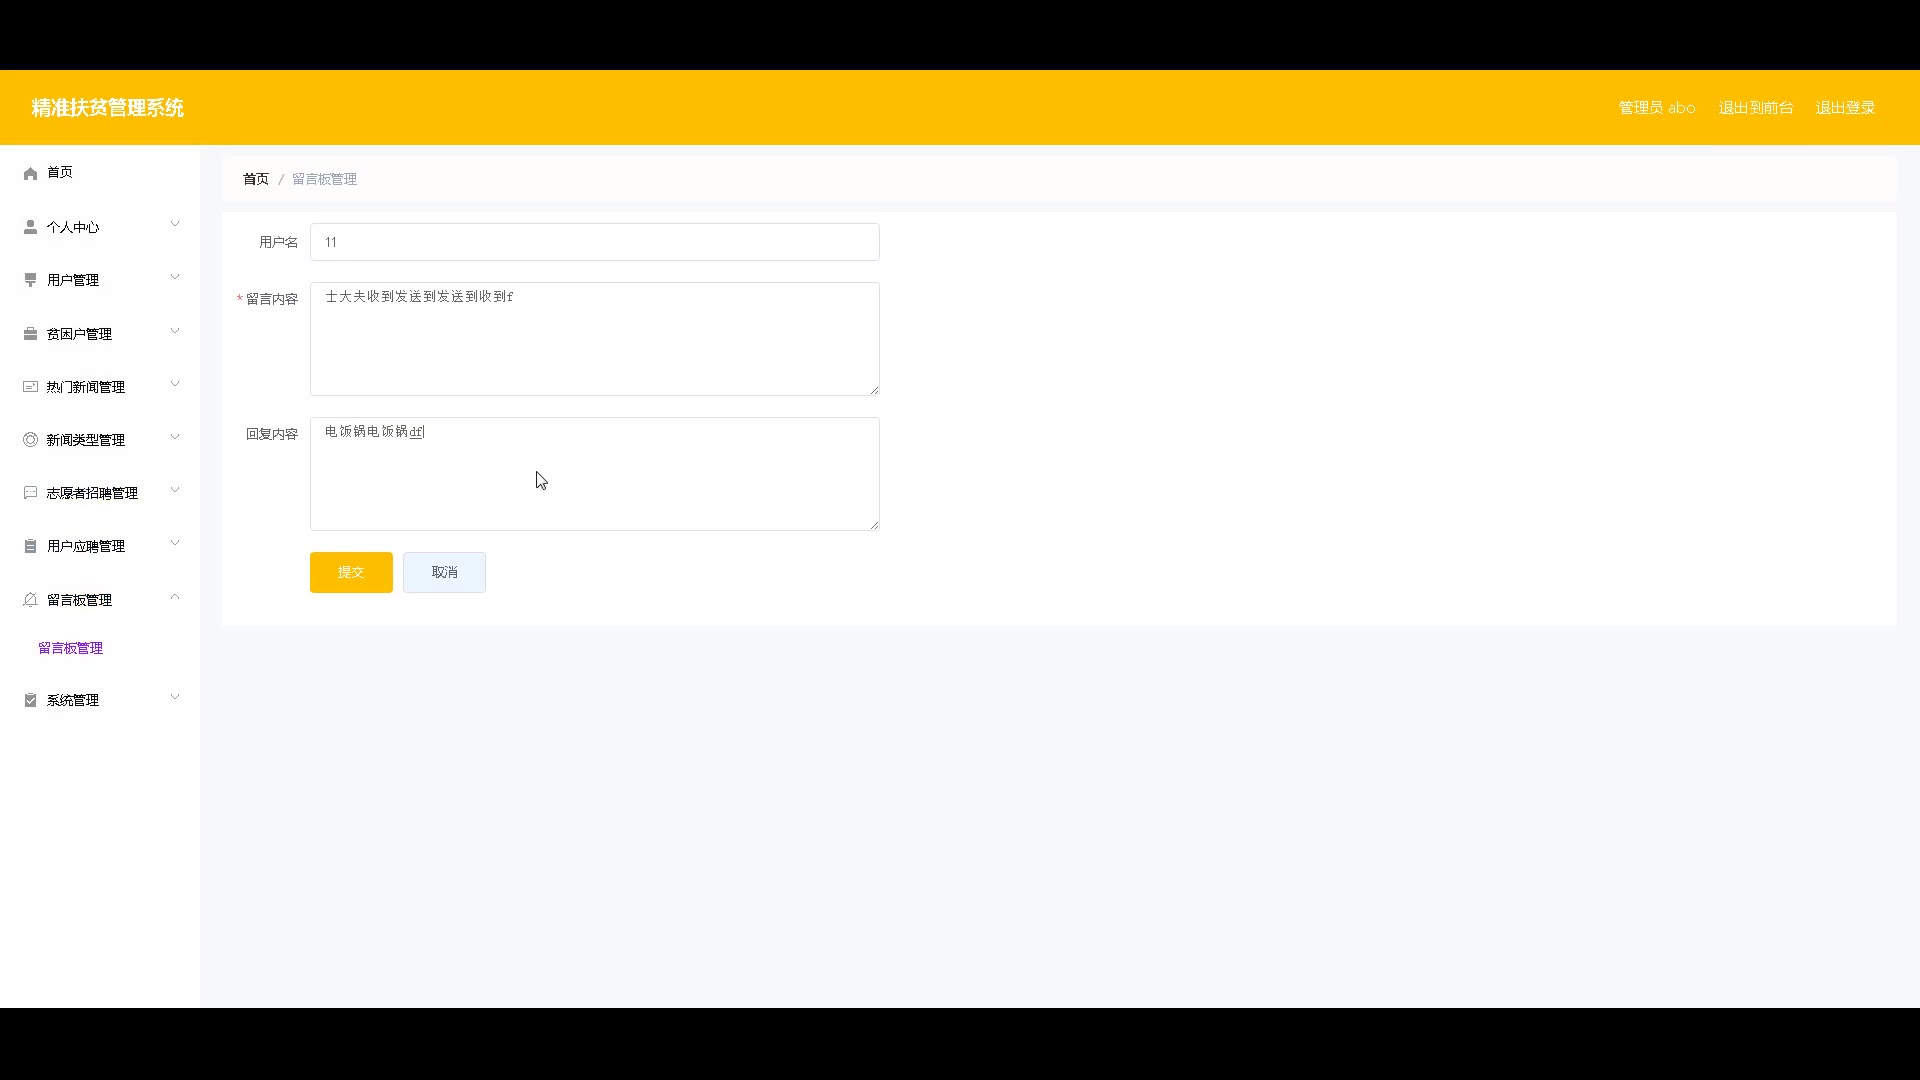Click the circular icon beside 新闻类型管理
This screenshot has width=1920, height=1080.
tap(30, 440)
